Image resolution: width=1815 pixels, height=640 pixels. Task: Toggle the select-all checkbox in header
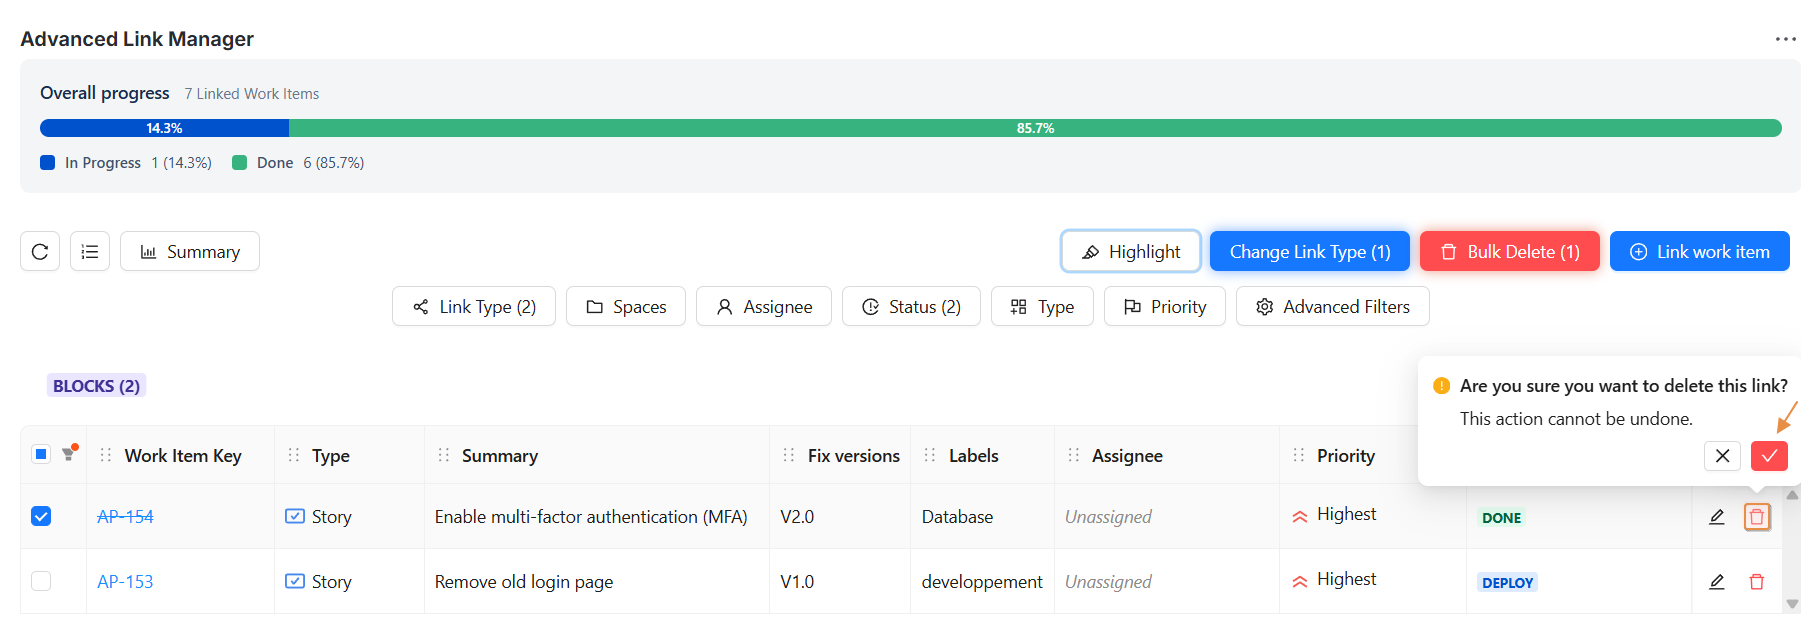click(41, 454)
